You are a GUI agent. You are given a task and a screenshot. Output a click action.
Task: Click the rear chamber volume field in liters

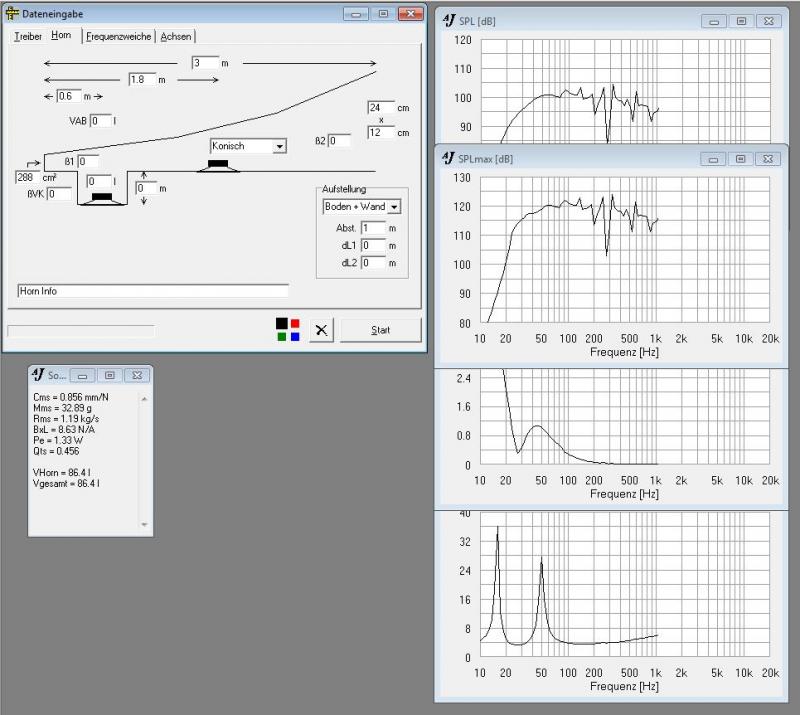pos(99,182)
